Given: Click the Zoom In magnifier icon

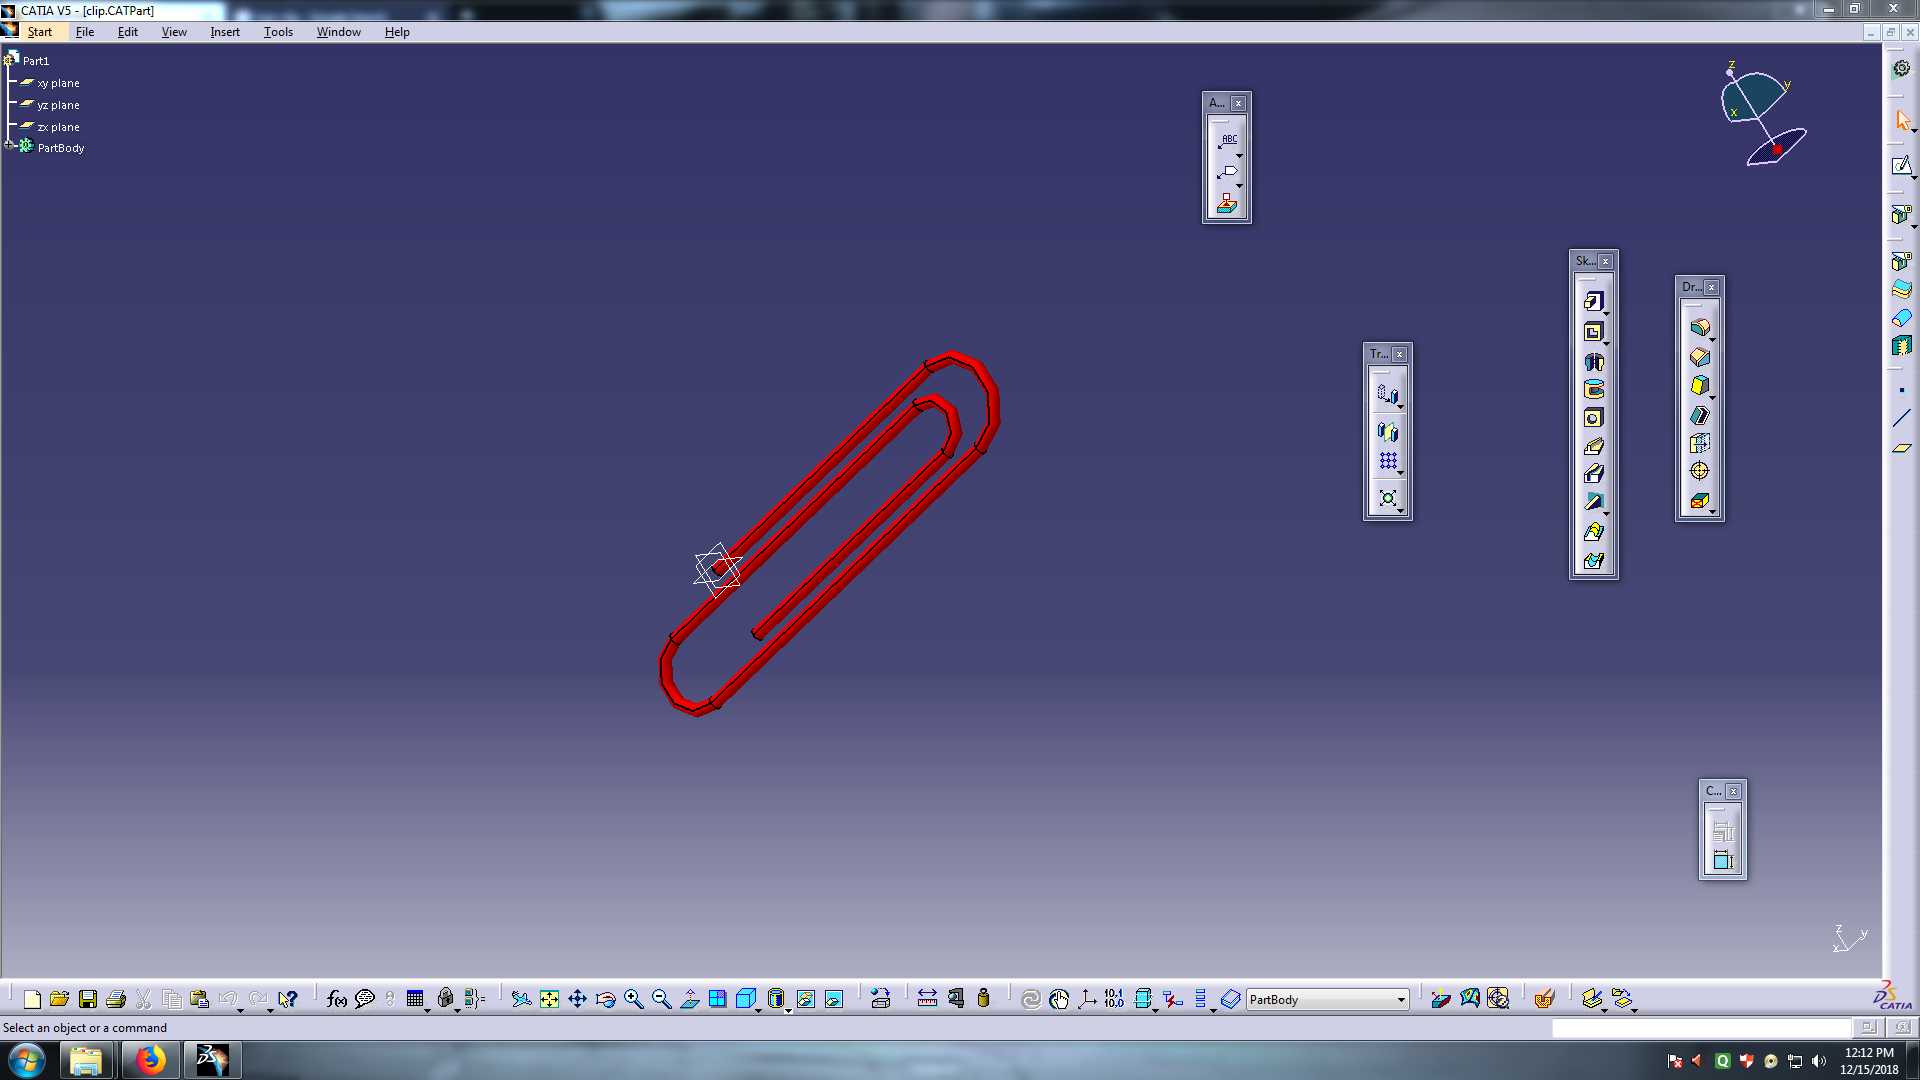Looking at the screenshot, I should [633, 999].
